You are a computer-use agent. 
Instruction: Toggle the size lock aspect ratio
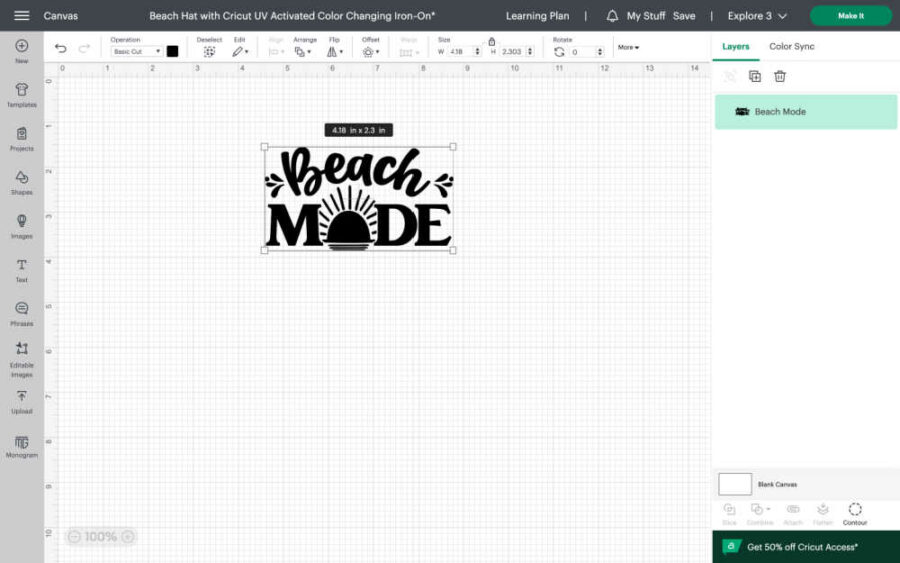(491, 41)
